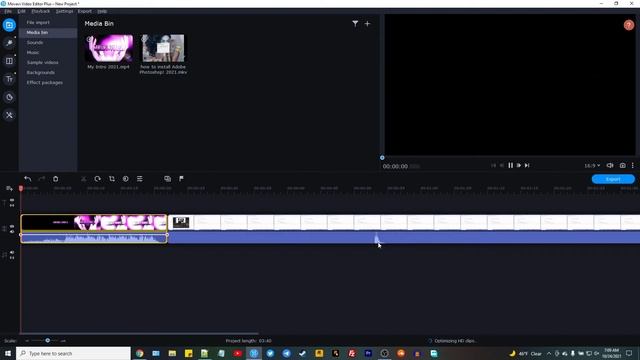Open the Crop tool
Screen dimensions: 640x360
point(111,179)
